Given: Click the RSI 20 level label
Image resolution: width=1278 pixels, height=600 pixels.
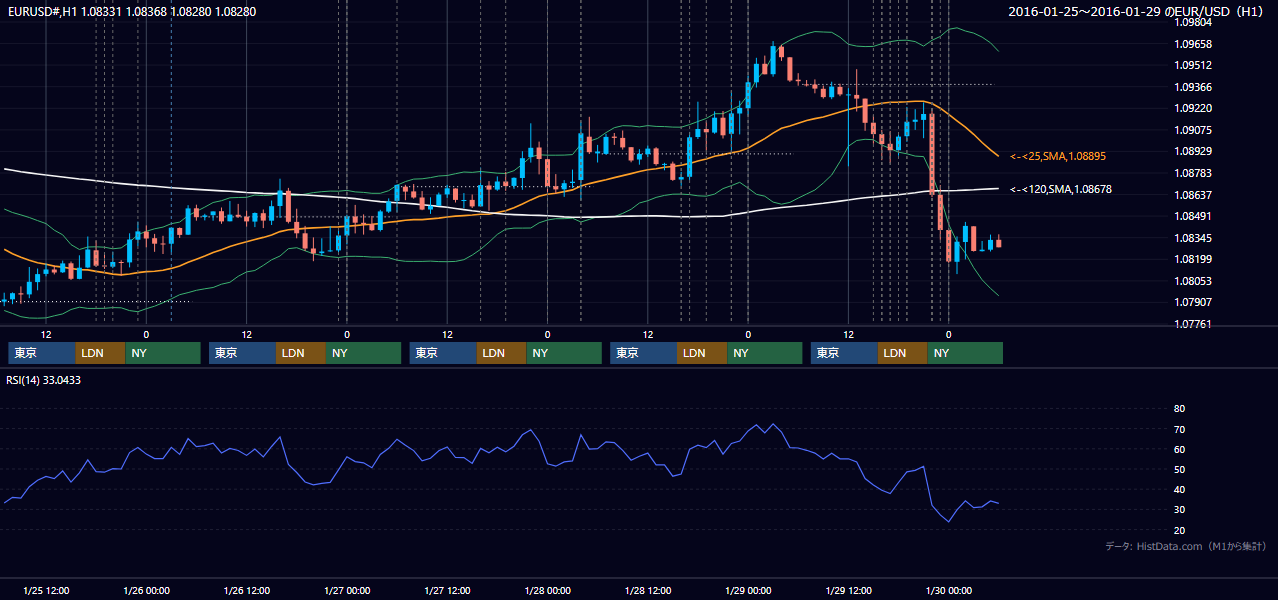Looking at the screenshot, I should pos(1179,531).
